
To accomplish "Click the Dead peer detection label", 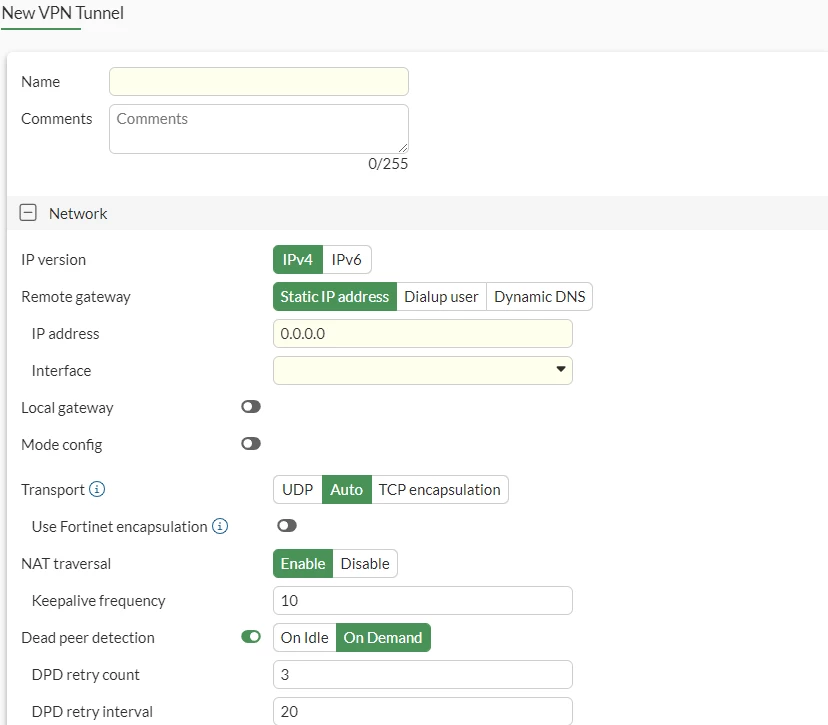I will (88, 638).
